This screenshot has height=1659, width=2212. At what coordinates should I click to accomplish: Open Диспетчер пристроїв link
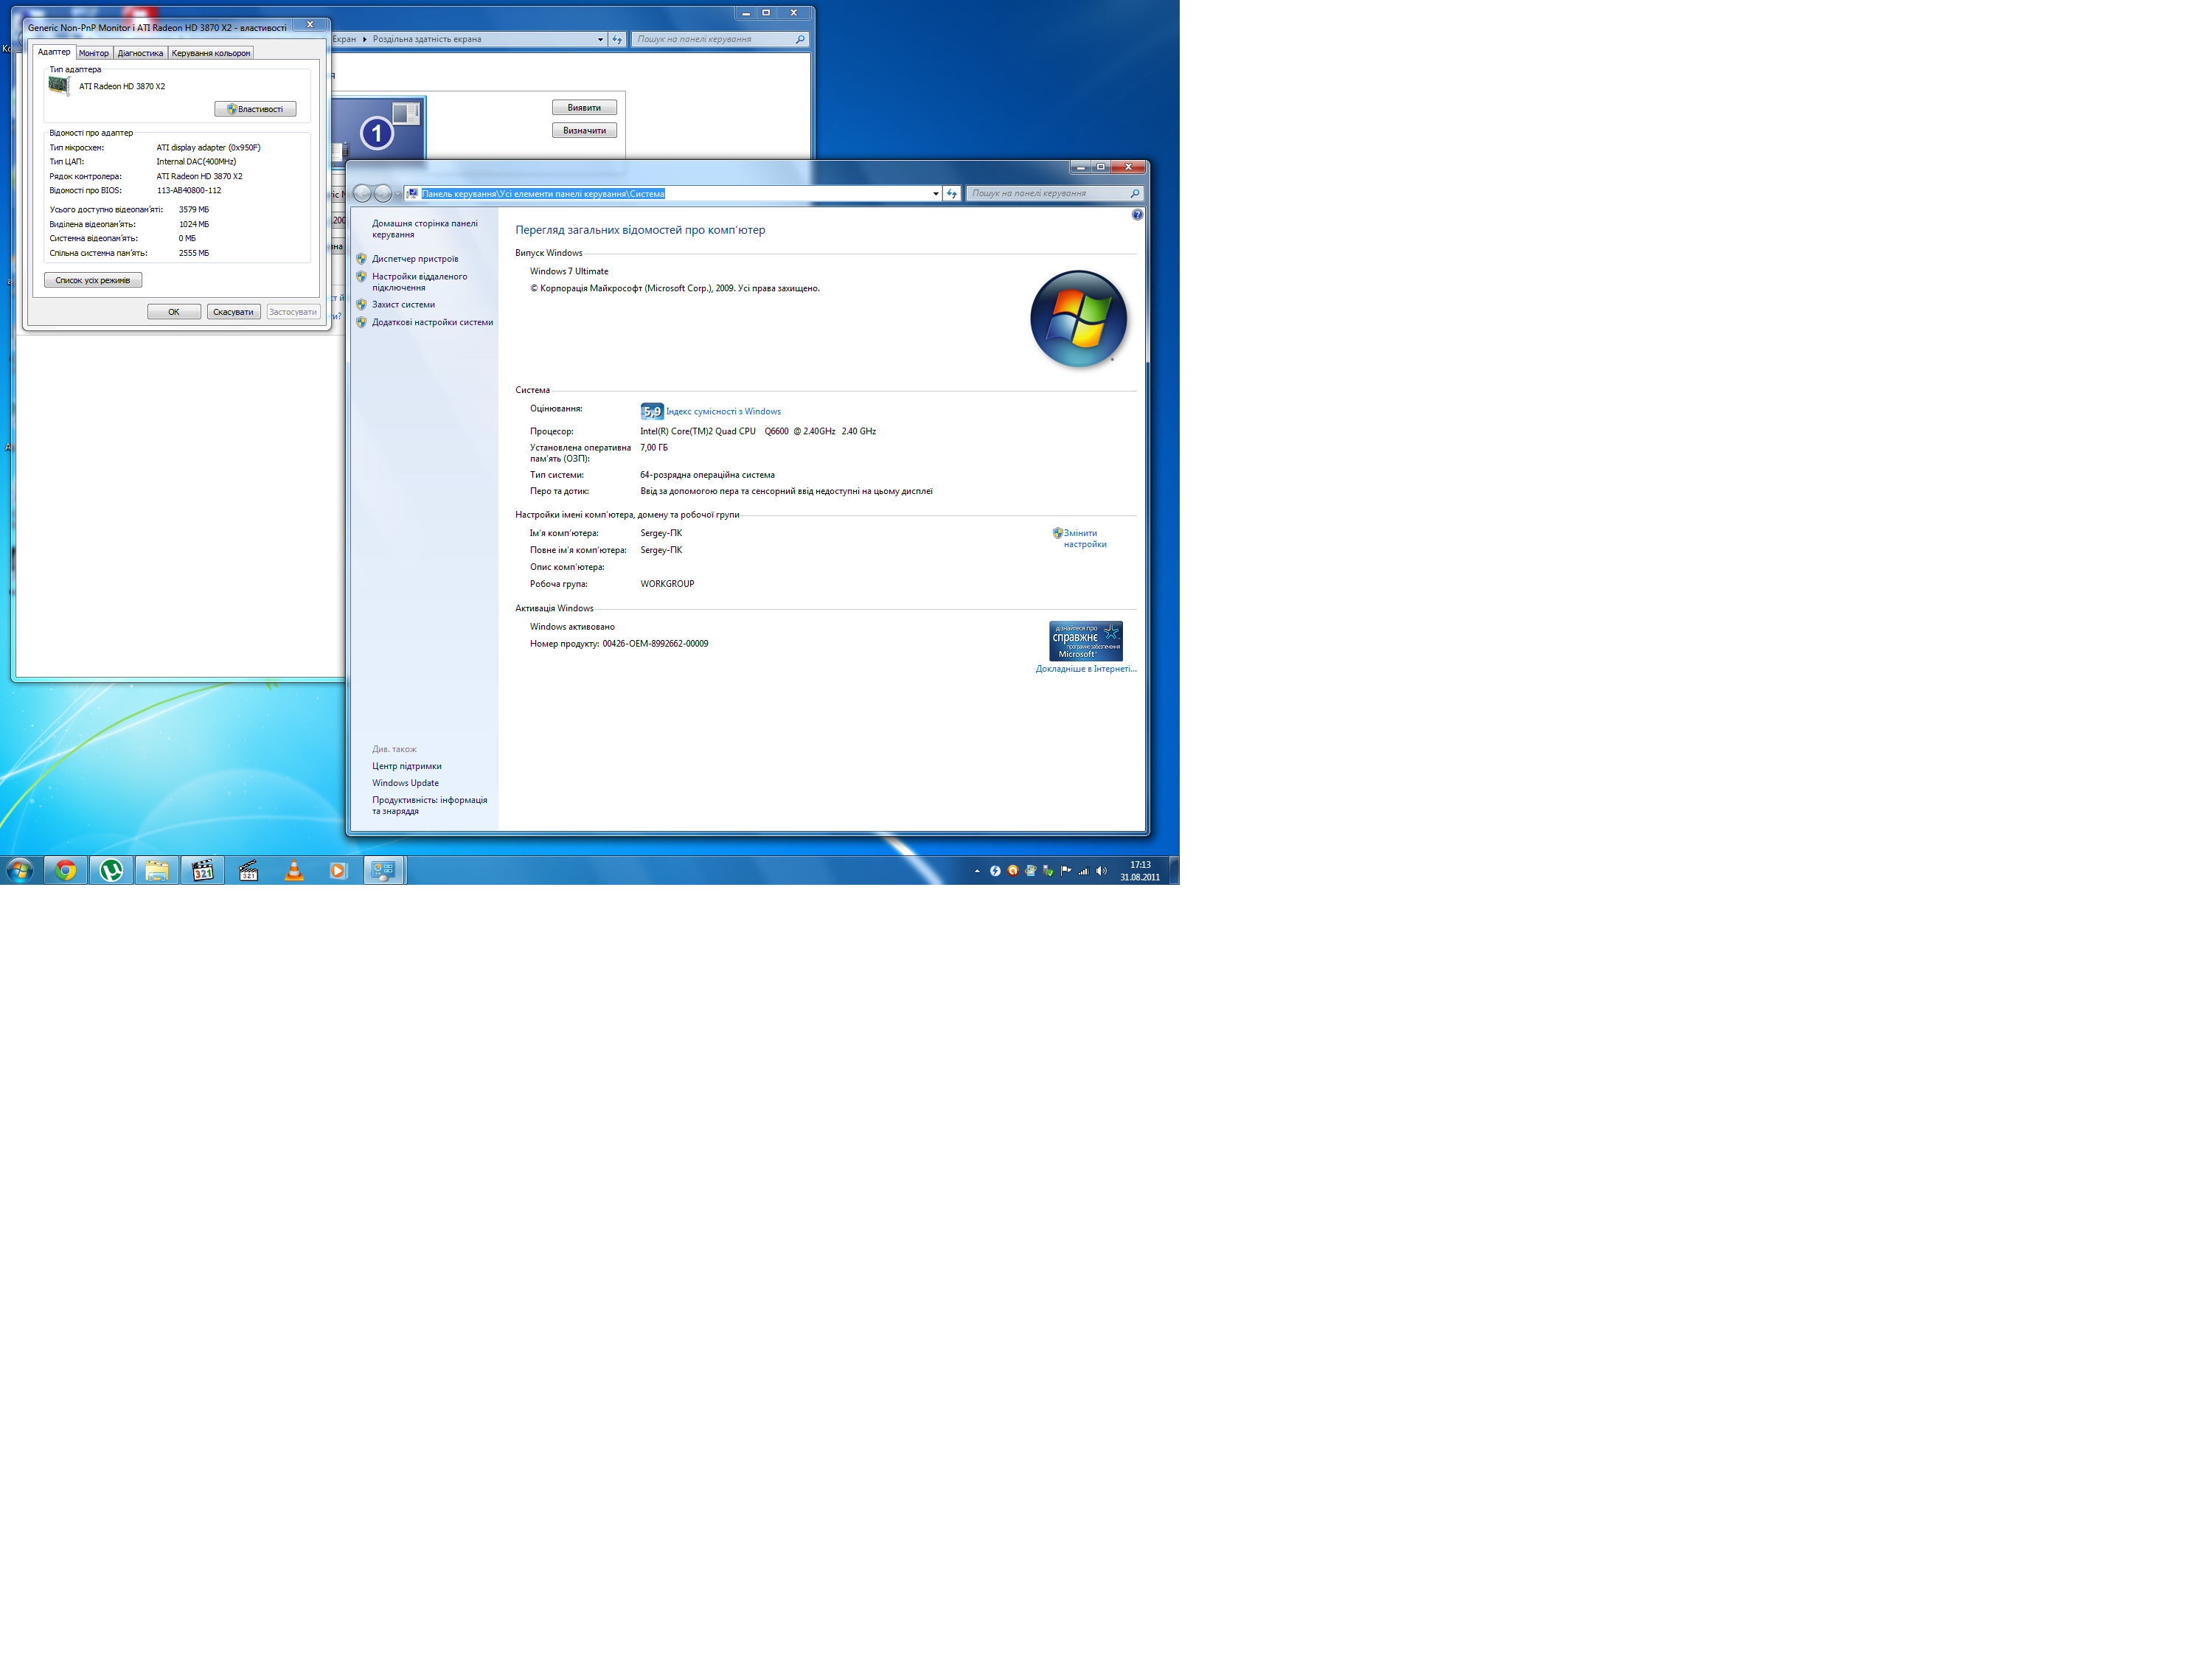click(415, 259)
